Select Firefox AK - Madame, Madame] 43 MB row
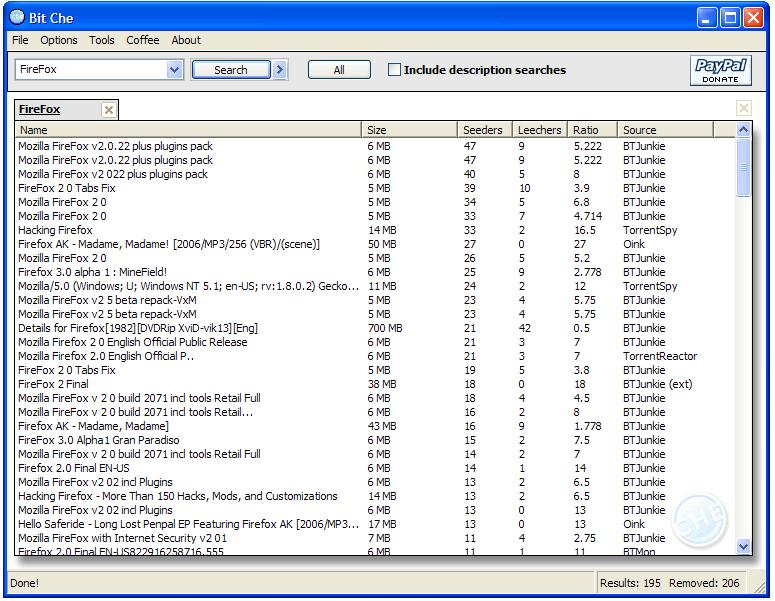 (375, 426)
